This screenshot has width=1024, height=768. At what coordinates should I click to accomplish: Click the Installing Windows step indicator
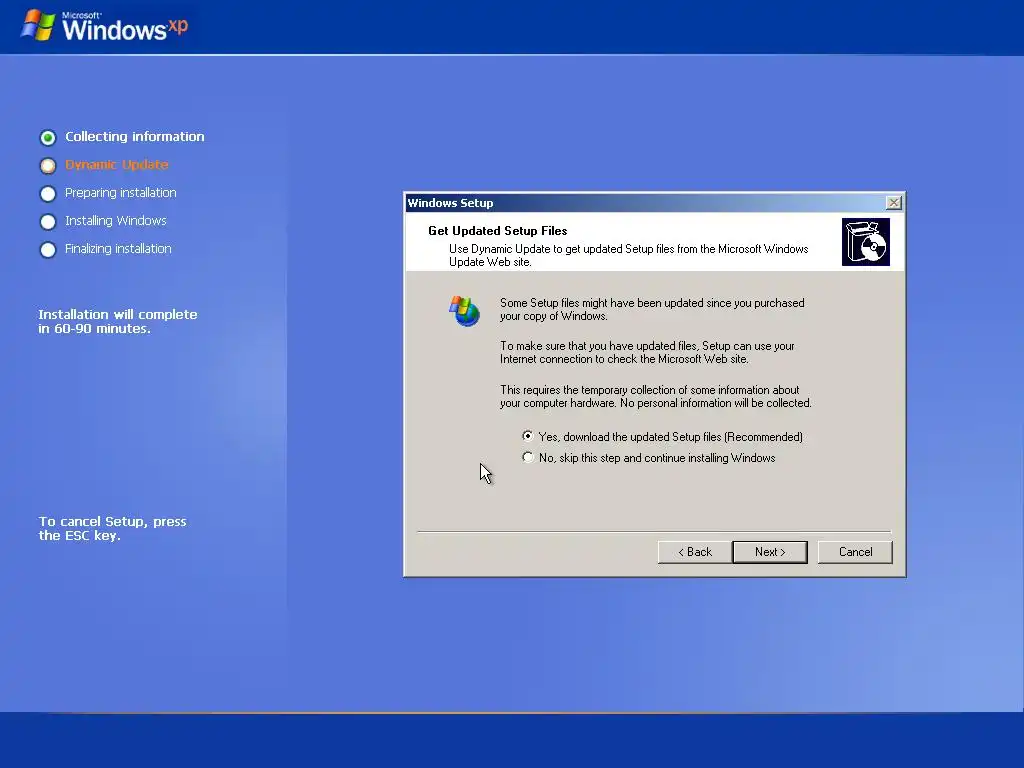point(48,221)
